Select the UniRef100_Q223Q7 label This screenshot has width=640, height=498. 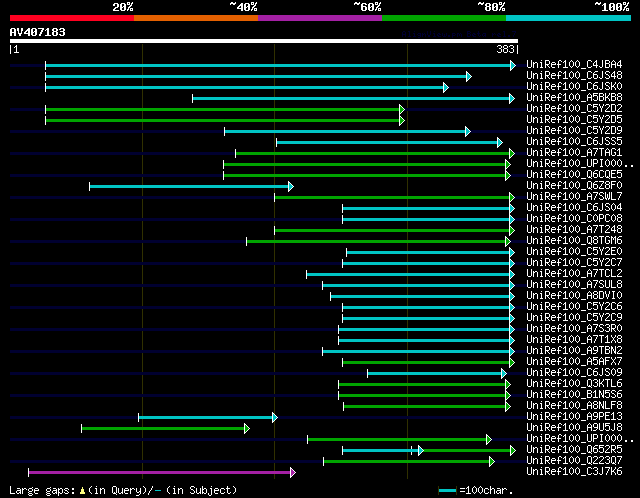click(574, 461)
